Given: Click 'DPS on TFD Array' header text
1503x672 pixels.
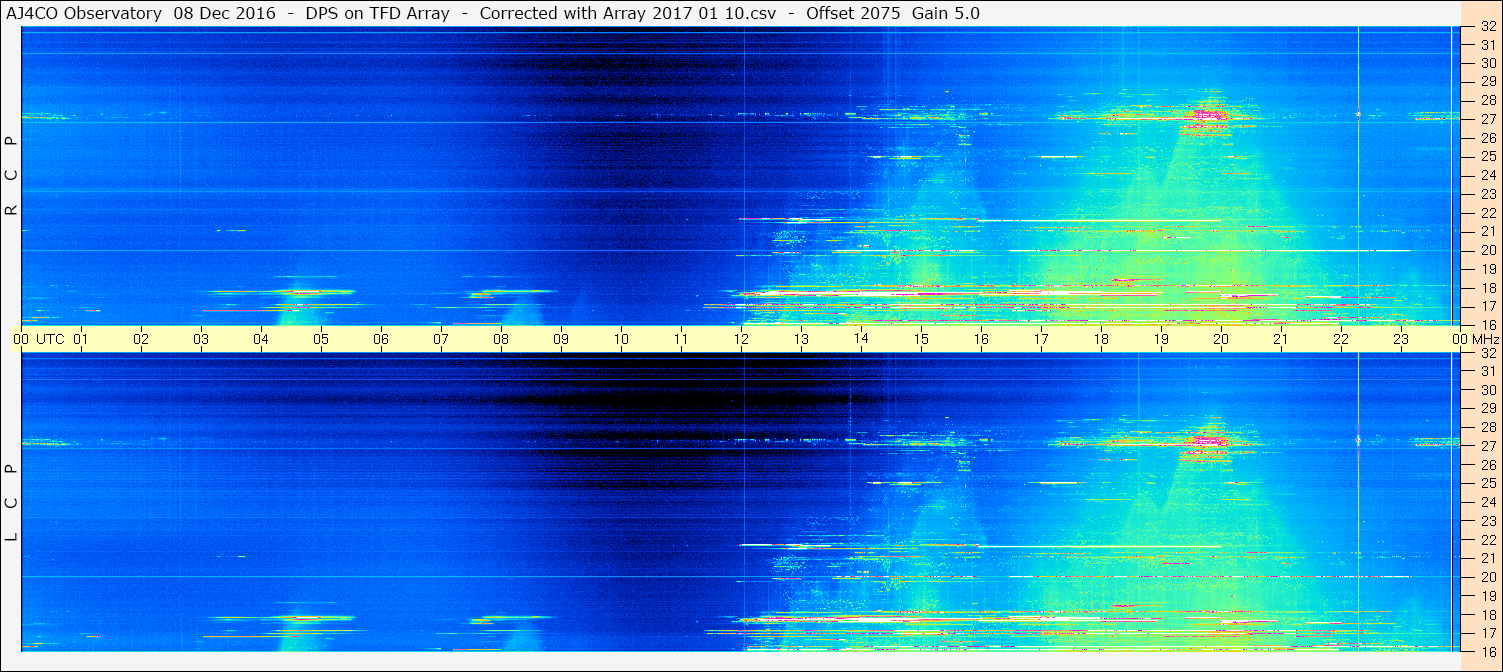Looking at the screenshot, I should (377, 13).
